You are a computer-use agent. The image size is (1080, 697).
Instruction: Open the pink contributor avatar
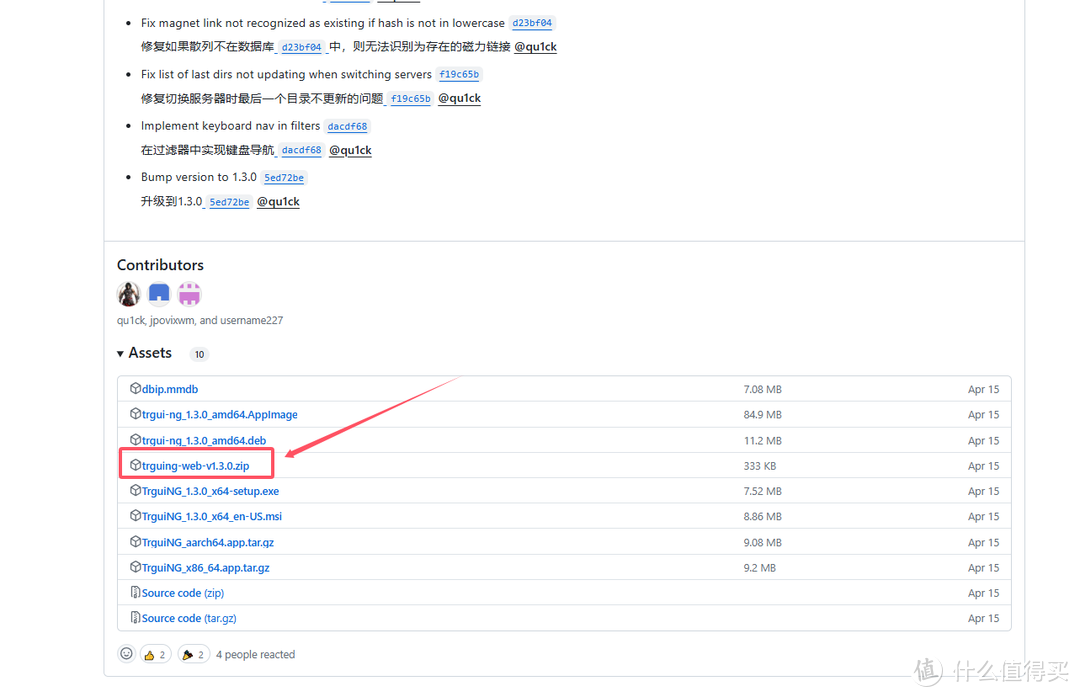click(189, 294)
